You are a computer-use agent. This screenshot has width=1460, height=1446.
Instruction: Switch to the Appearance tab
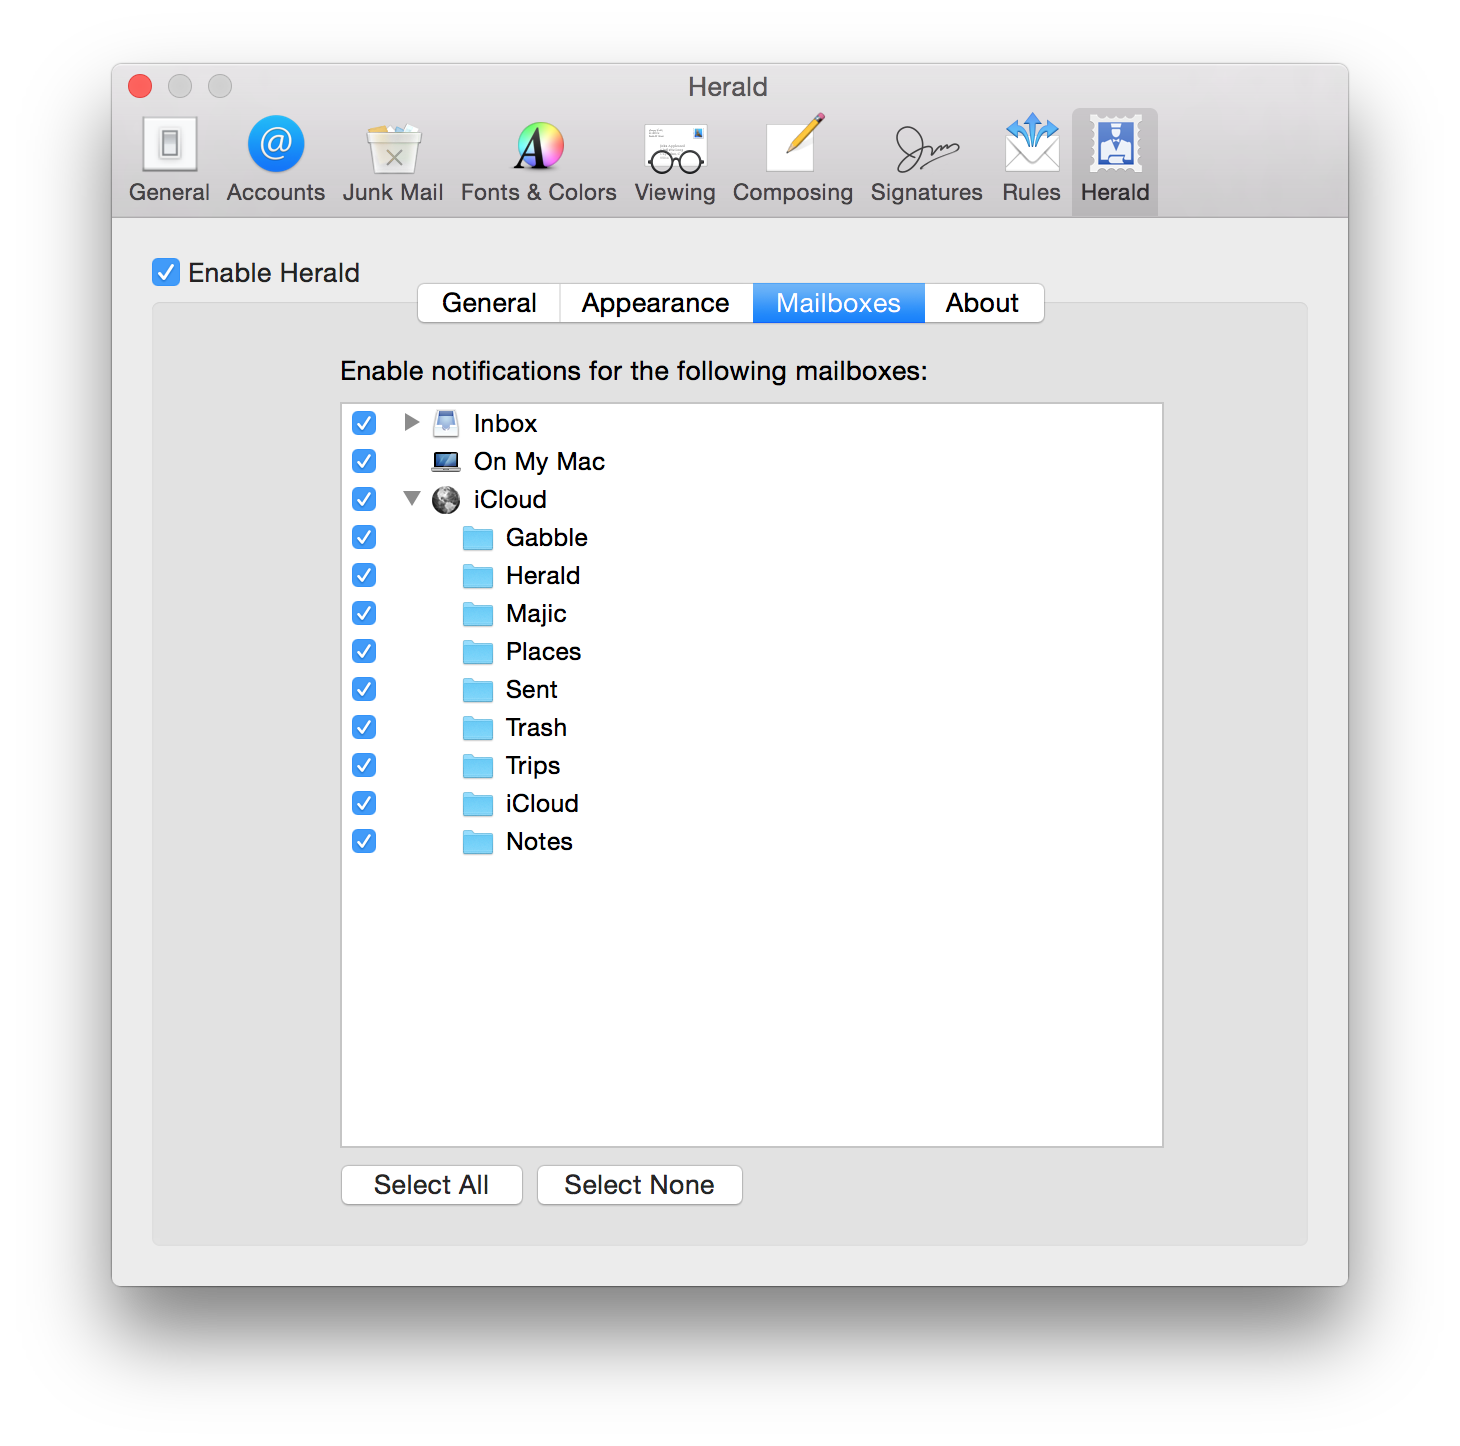pyautogui.click(x=655, y=303)
